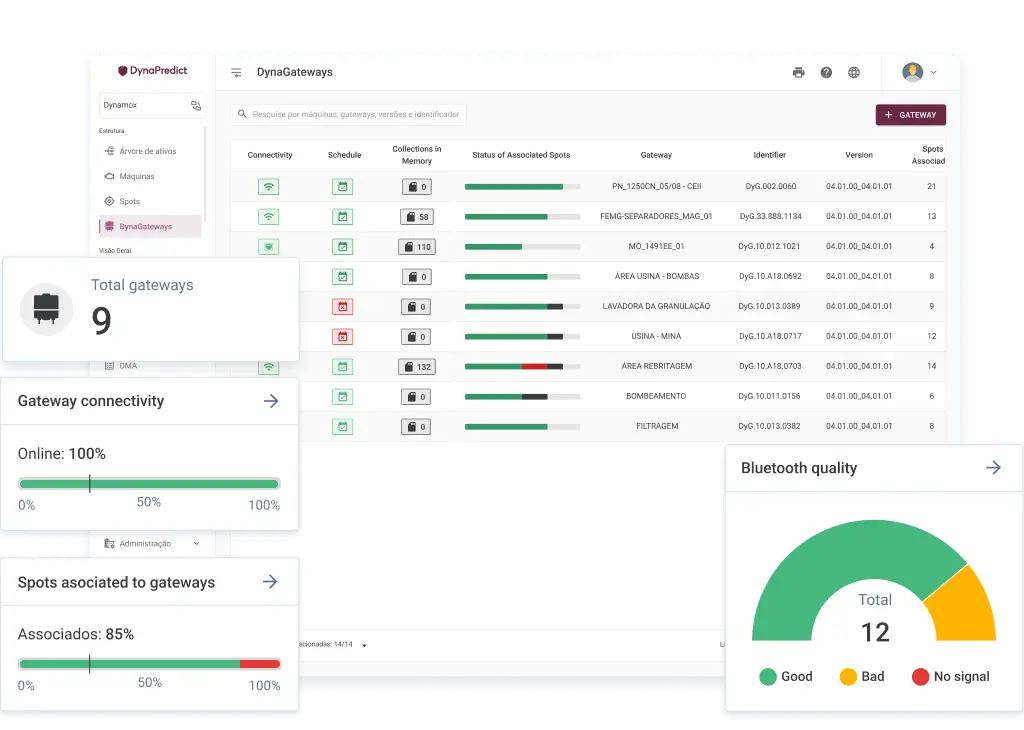Click the red schedule icon for USINA - MINA
The width and height of the screenshot is (1024, 730).
click(x=342, y=337)
